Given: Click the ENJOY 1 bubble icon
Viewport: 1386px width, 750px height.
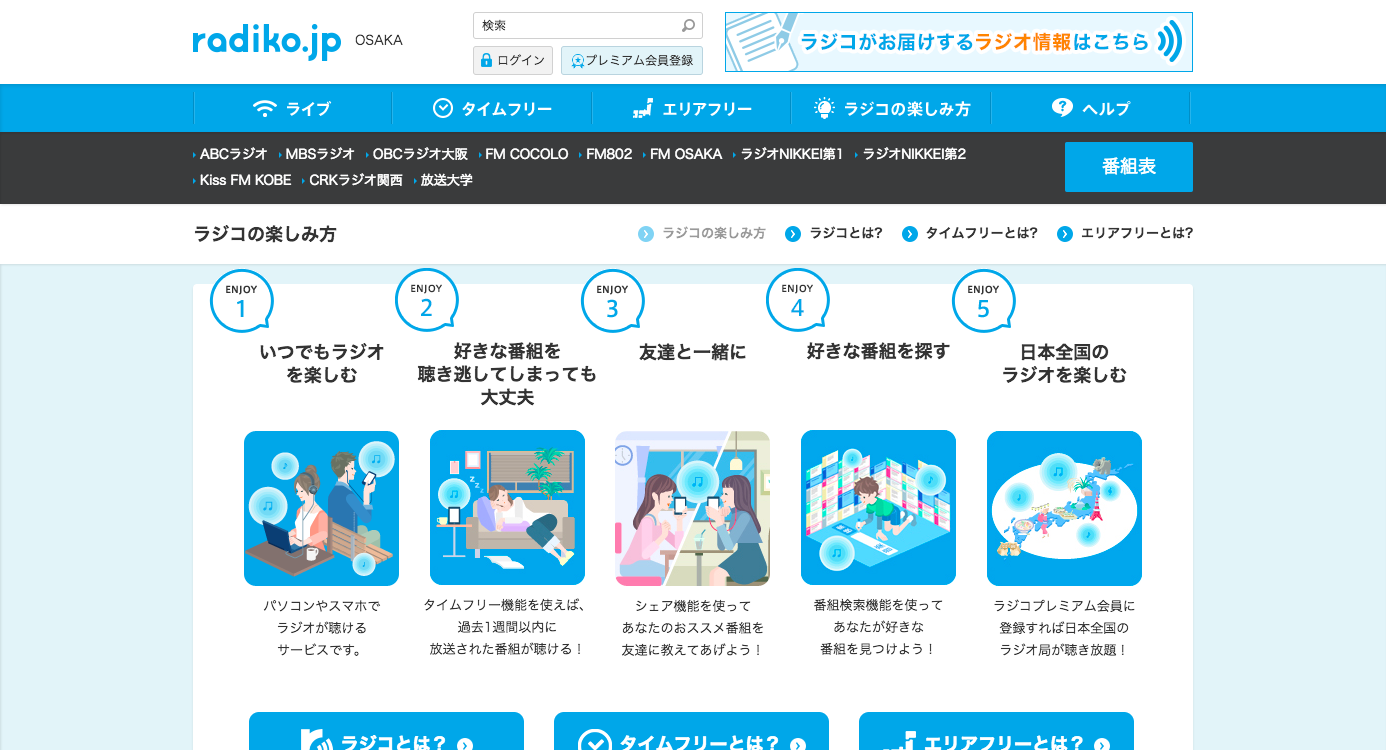Looking at the screenshot, I should coord(241,301).
